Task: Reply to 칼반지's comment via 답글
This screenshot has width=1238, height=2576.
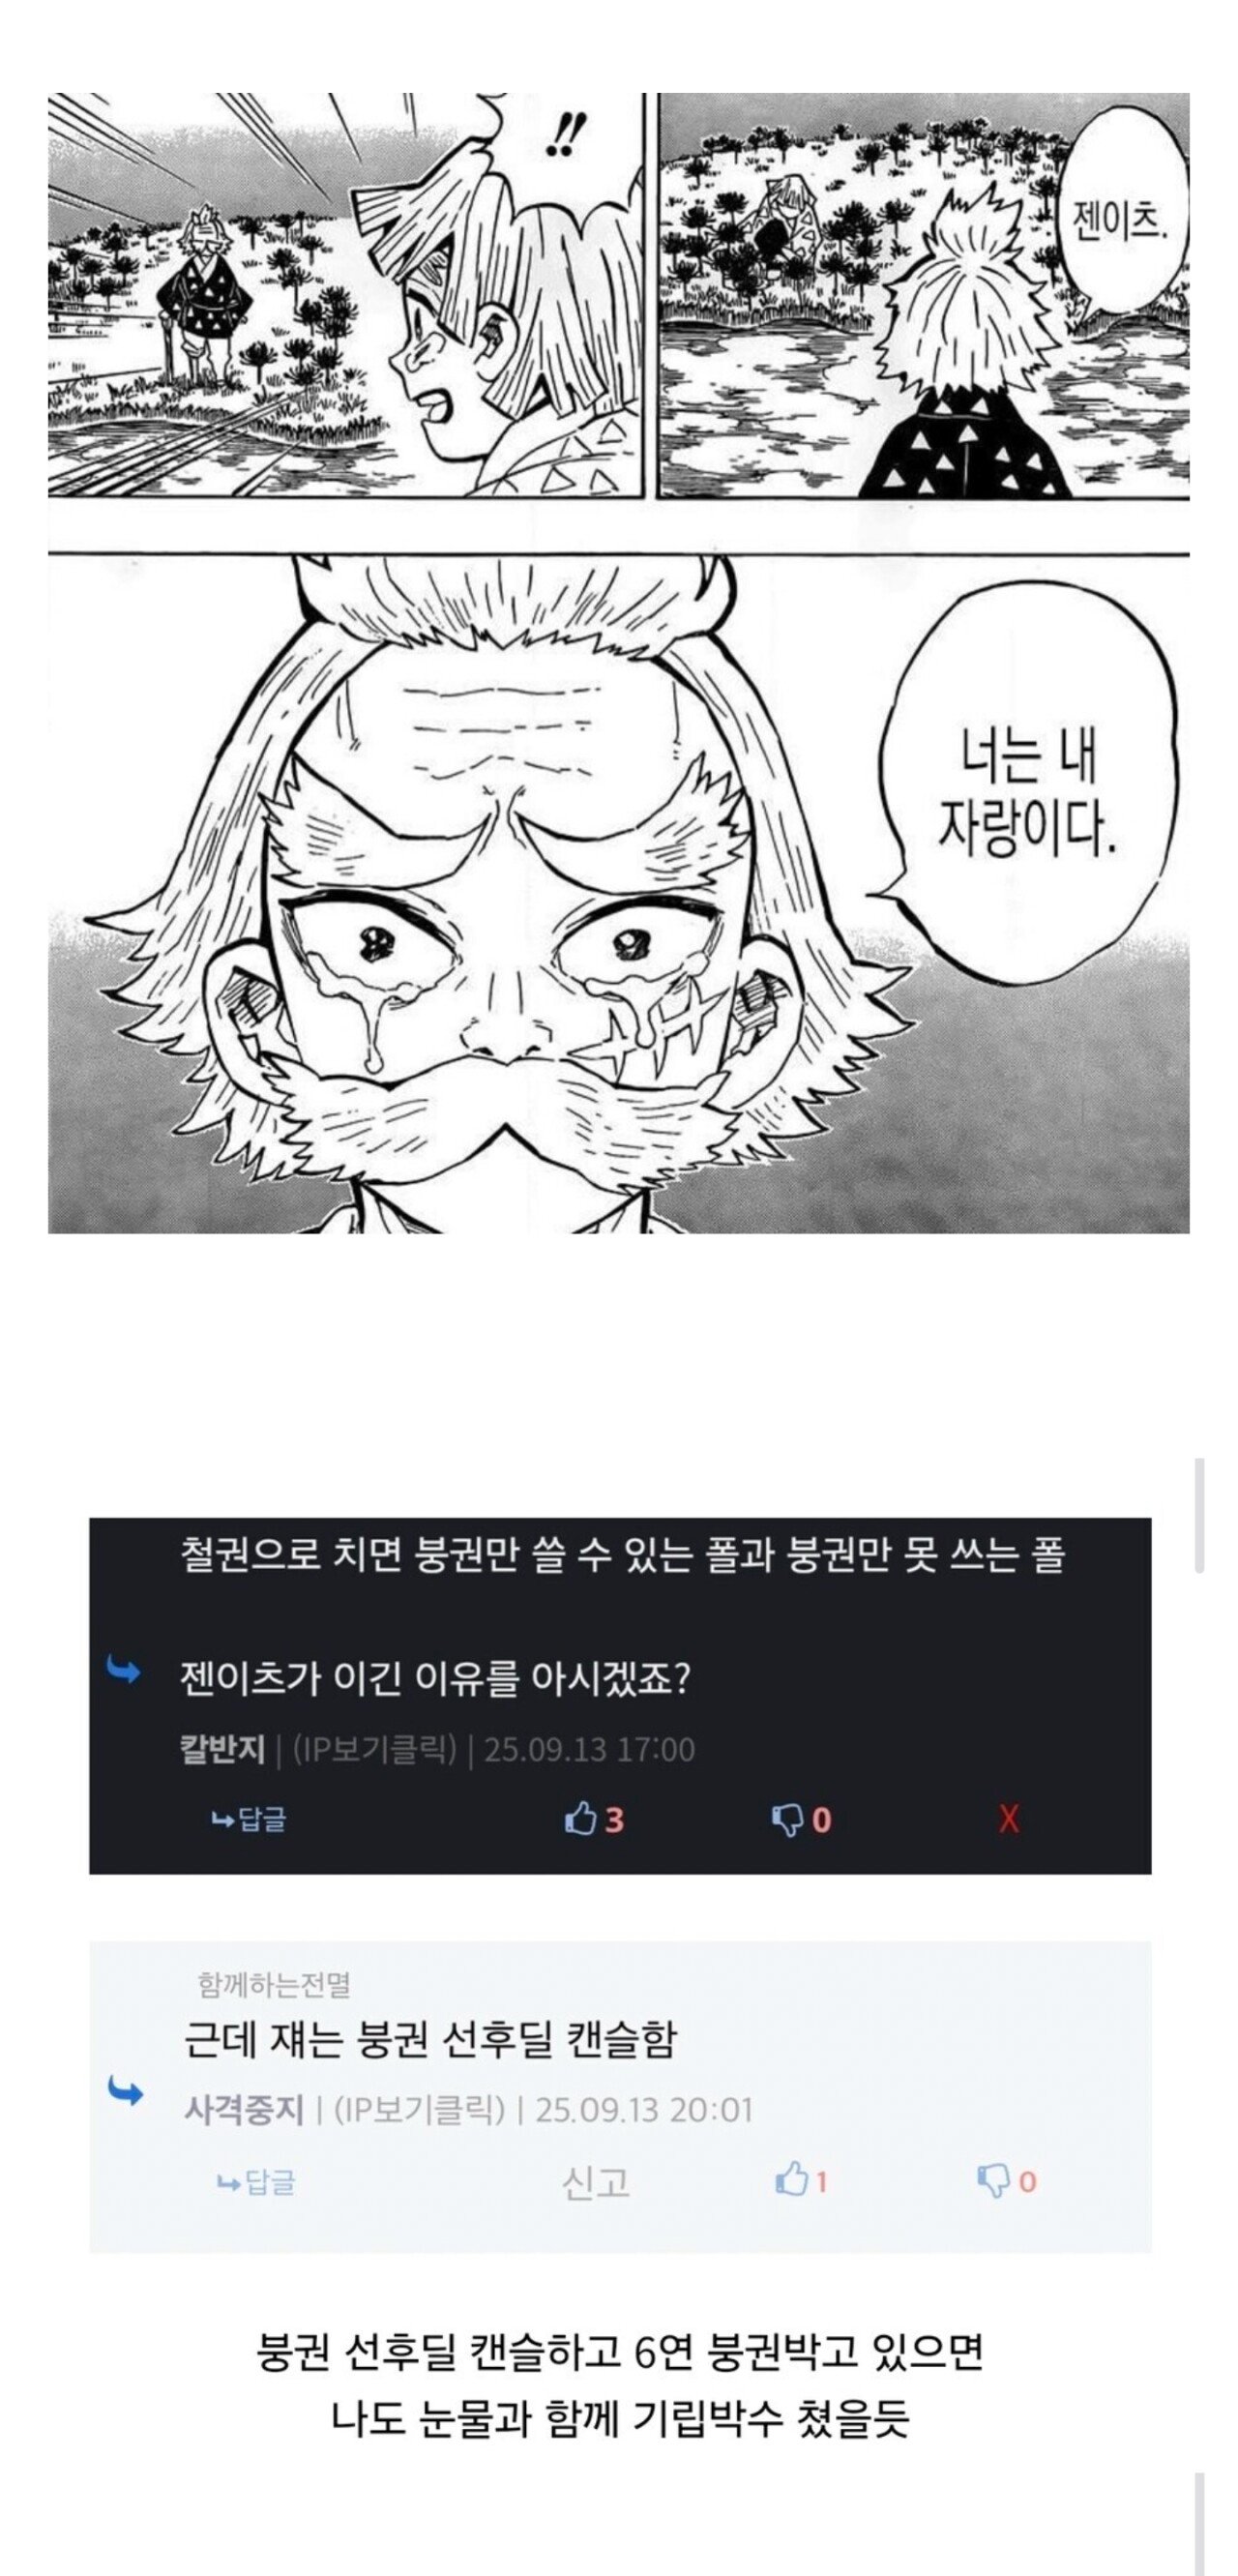Action: tap(249, 1819)
